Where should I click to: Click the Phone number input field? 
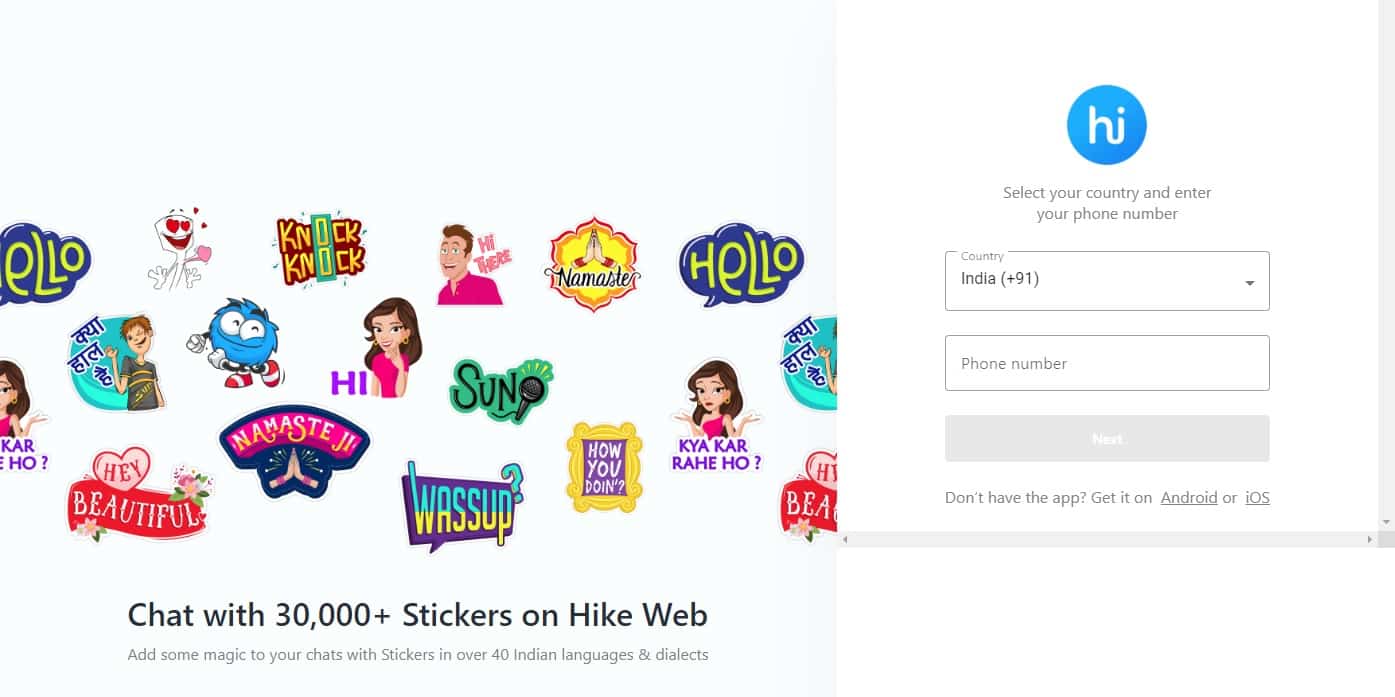[x=1106, y=362]
